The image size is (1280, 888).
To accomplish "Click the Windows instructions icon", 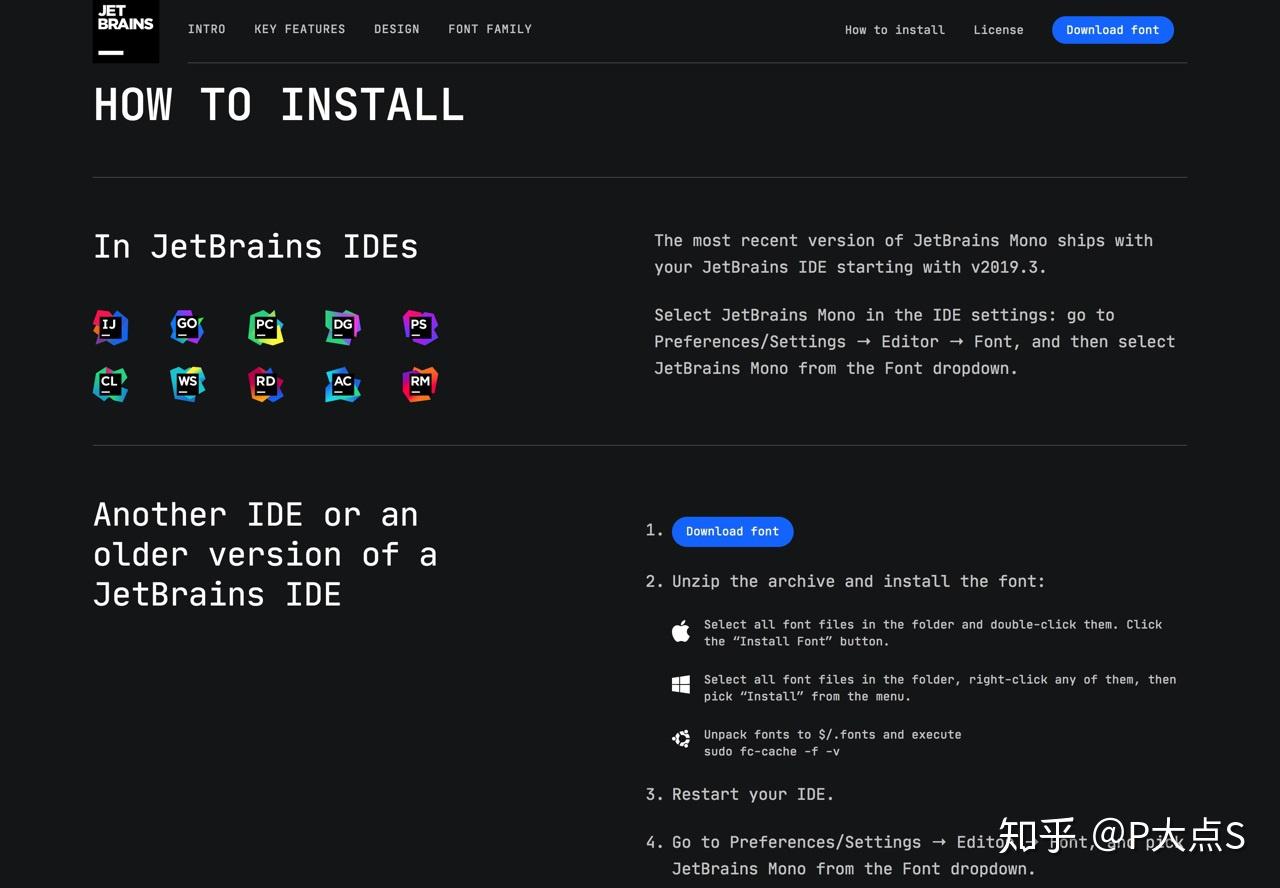I will [x=681, y=685].
